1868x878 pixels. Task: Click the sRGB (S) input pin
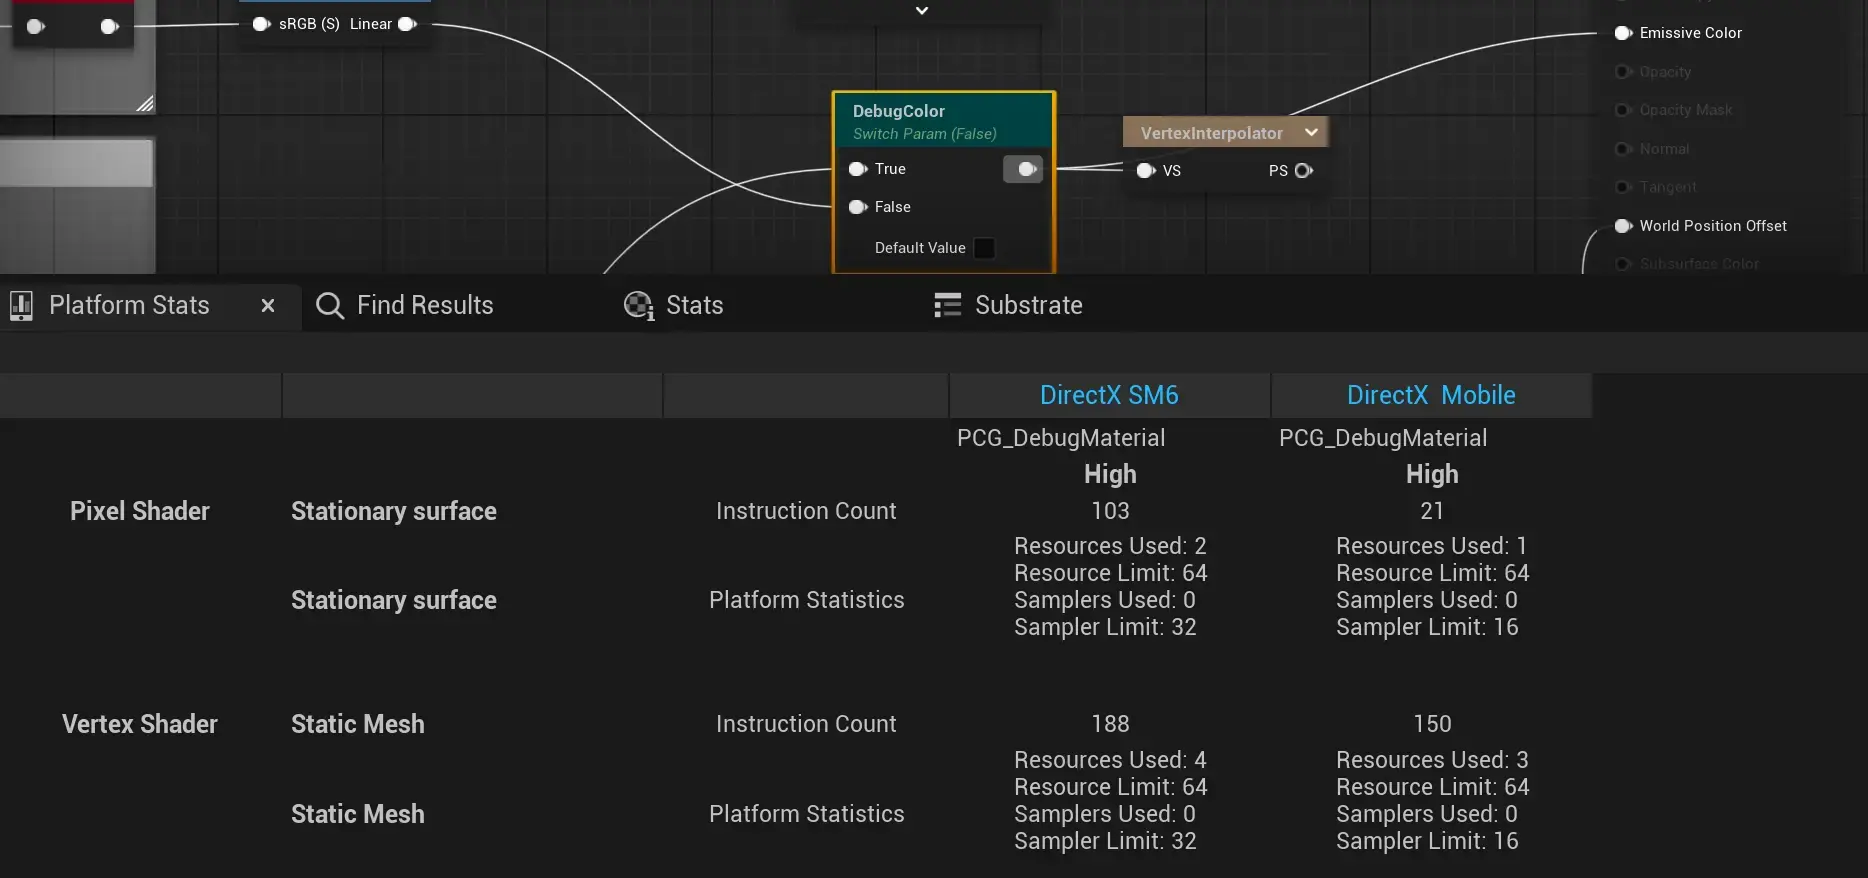click(x=261, y=24)
